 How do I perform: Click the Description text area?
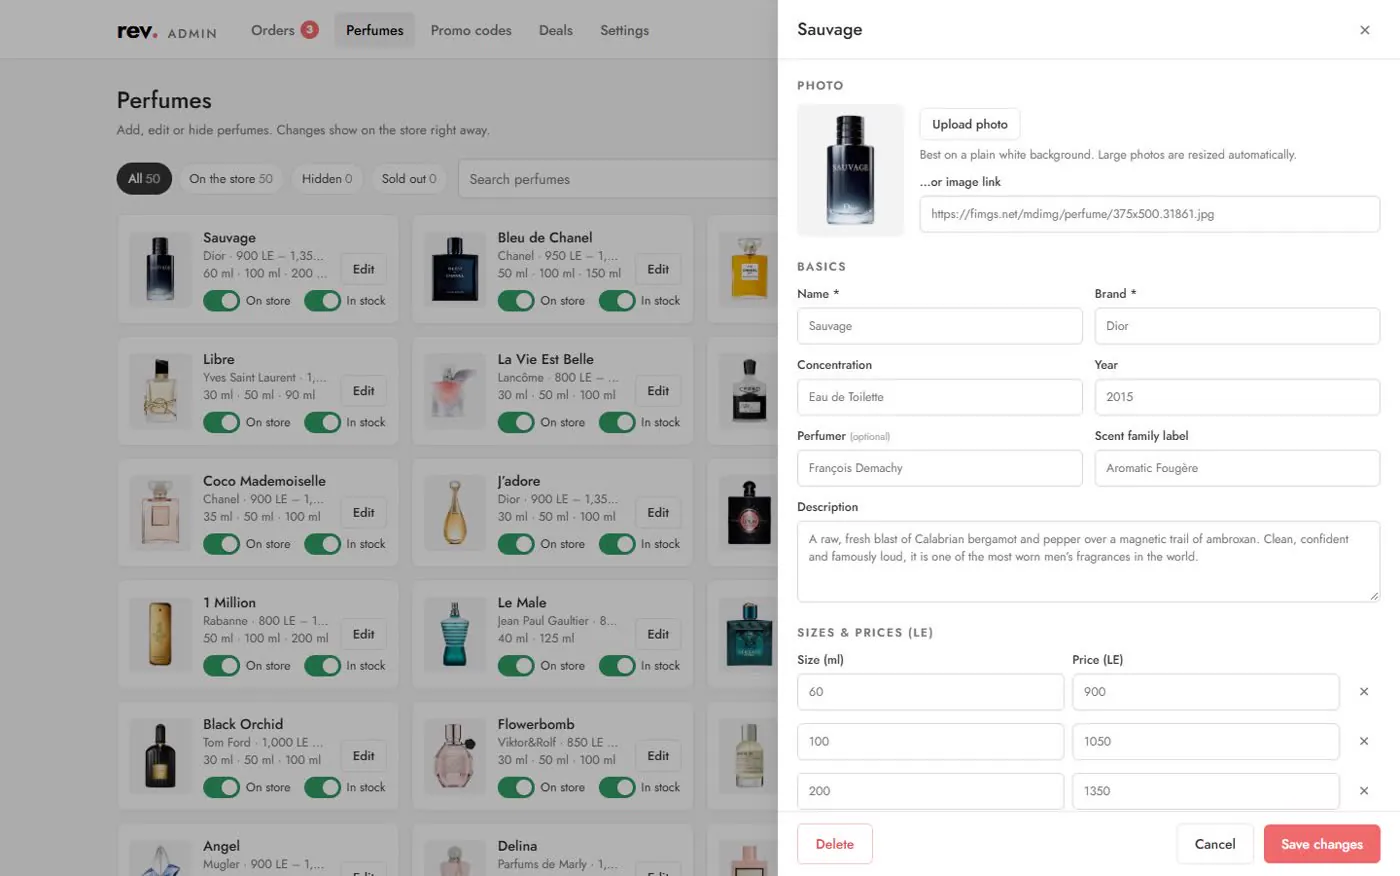click(1088, 561)
